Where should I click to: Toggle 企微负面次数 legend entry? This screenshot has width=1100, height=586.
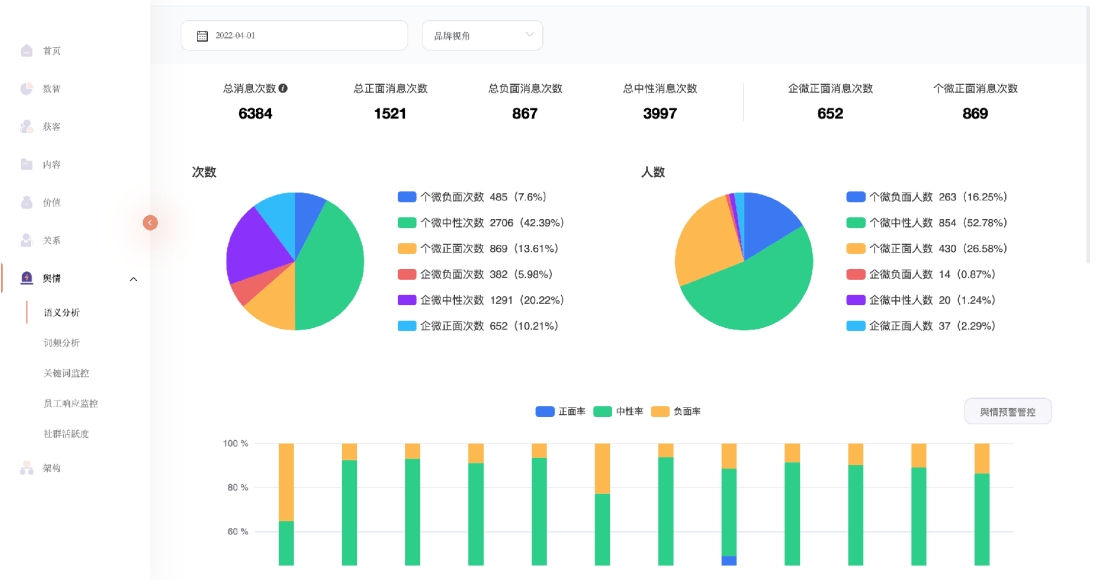[x=475, y=274]
